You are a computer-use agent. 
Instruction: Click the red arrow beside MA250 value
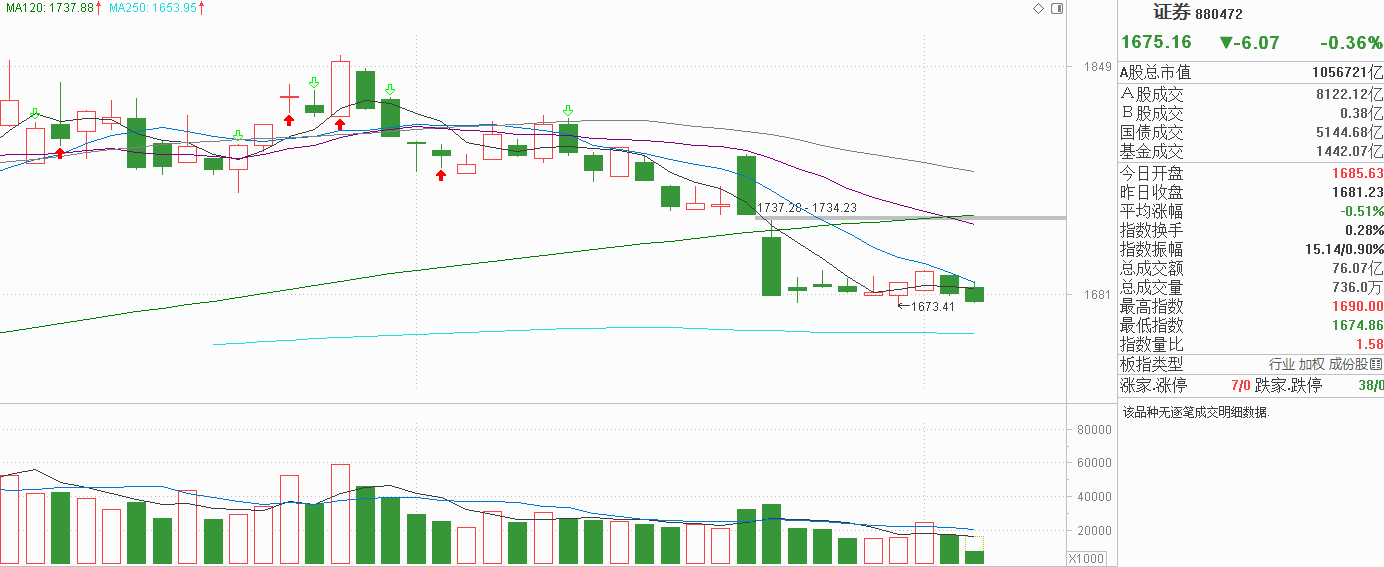[201, 7]
